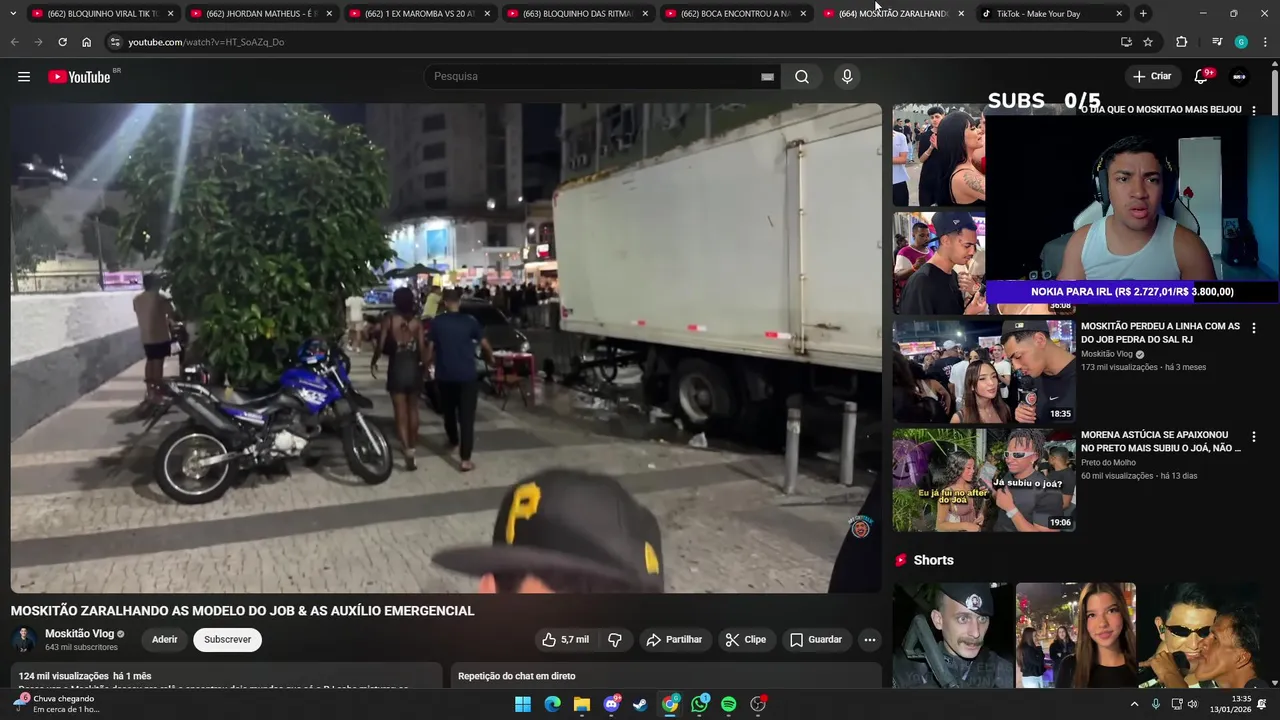
Task: Open options for 'MORENA ASTÚCIA' video
Action: [x=1254, y=437]
